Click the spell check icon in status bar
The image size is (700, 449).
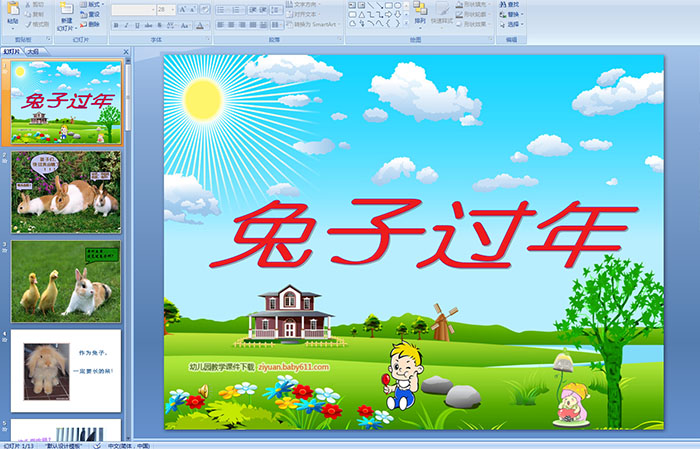(x=97, y=445)
